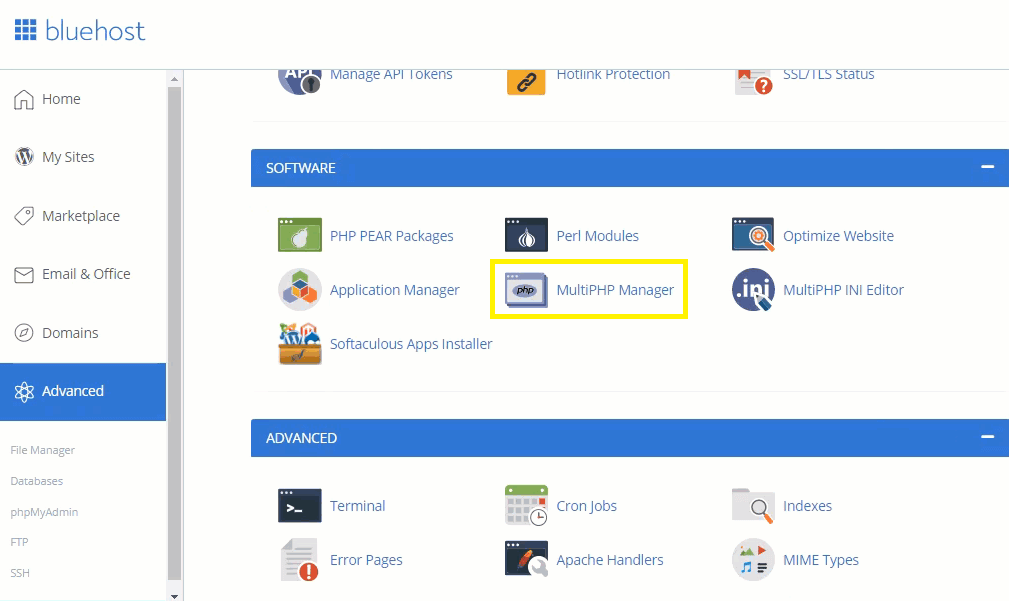The width and height of the screenshot is (1009, 601).
Task: Click the Marketplace tag icon
Action: point(24,216)
